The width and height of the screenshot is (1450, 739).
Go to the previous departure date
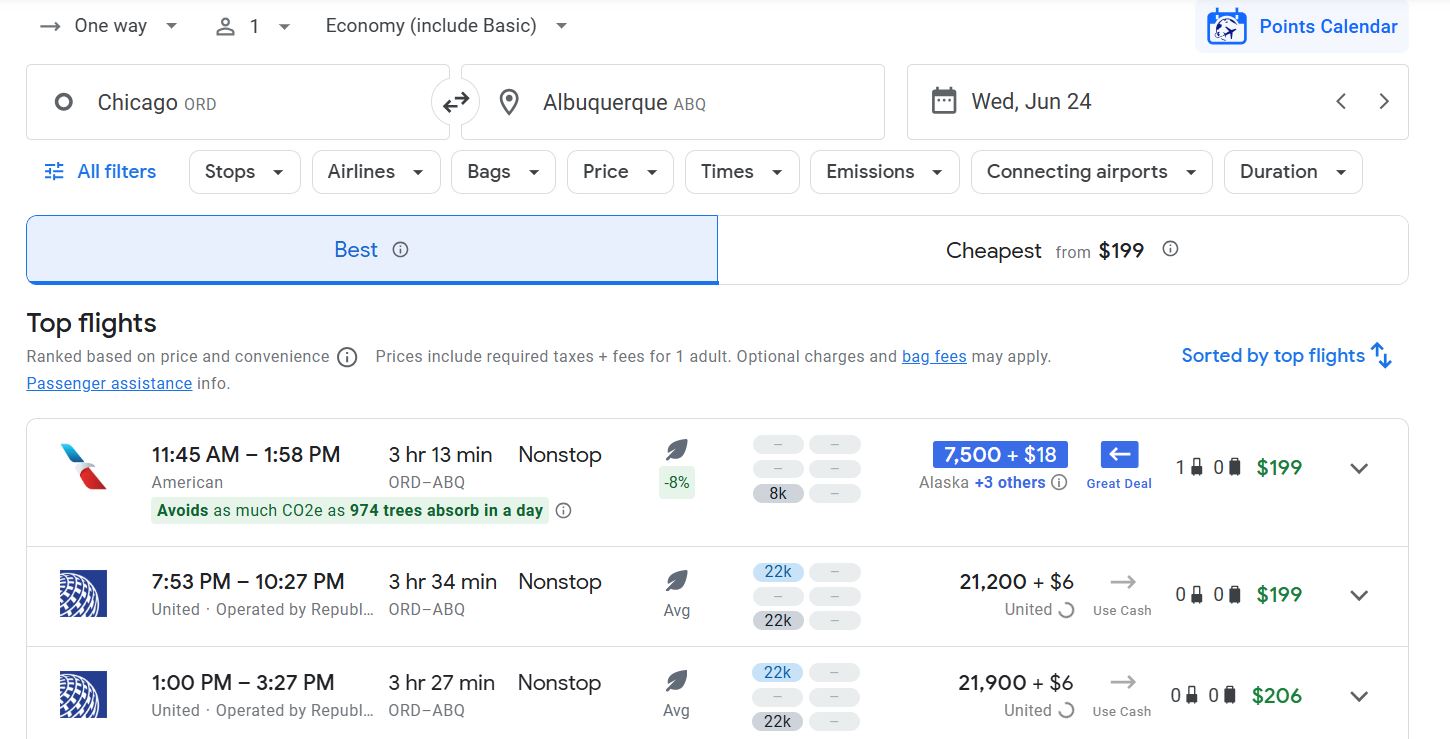tap(1341, 101)
